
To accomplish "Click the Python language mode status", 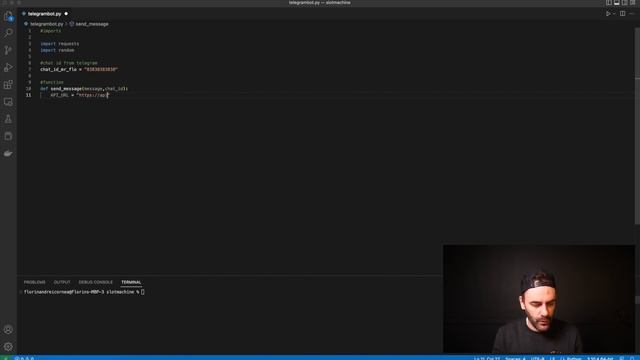I will pos(571,358).
